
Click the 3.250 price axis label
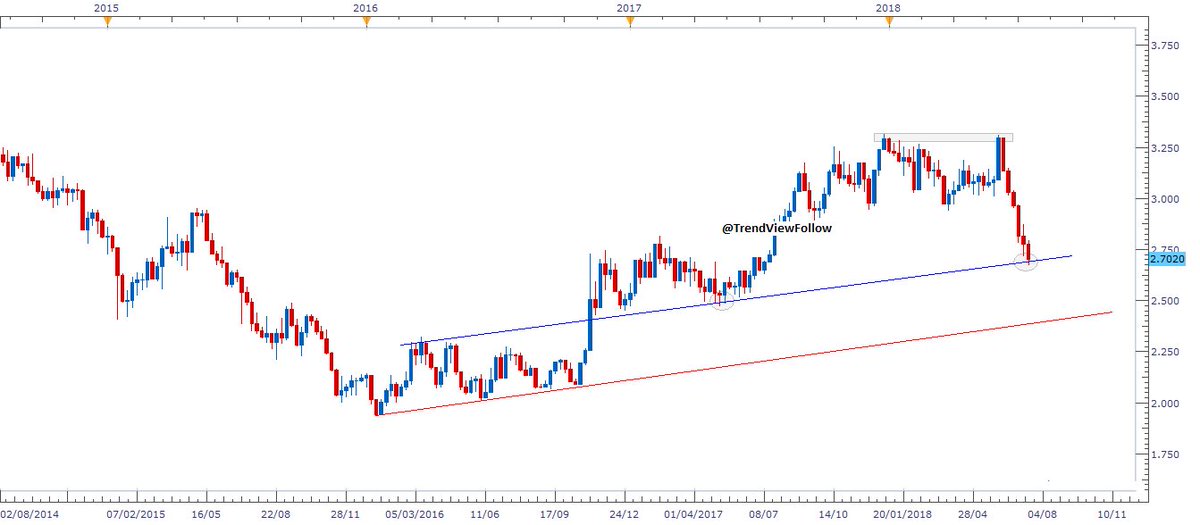click(x=1167, y=148)
